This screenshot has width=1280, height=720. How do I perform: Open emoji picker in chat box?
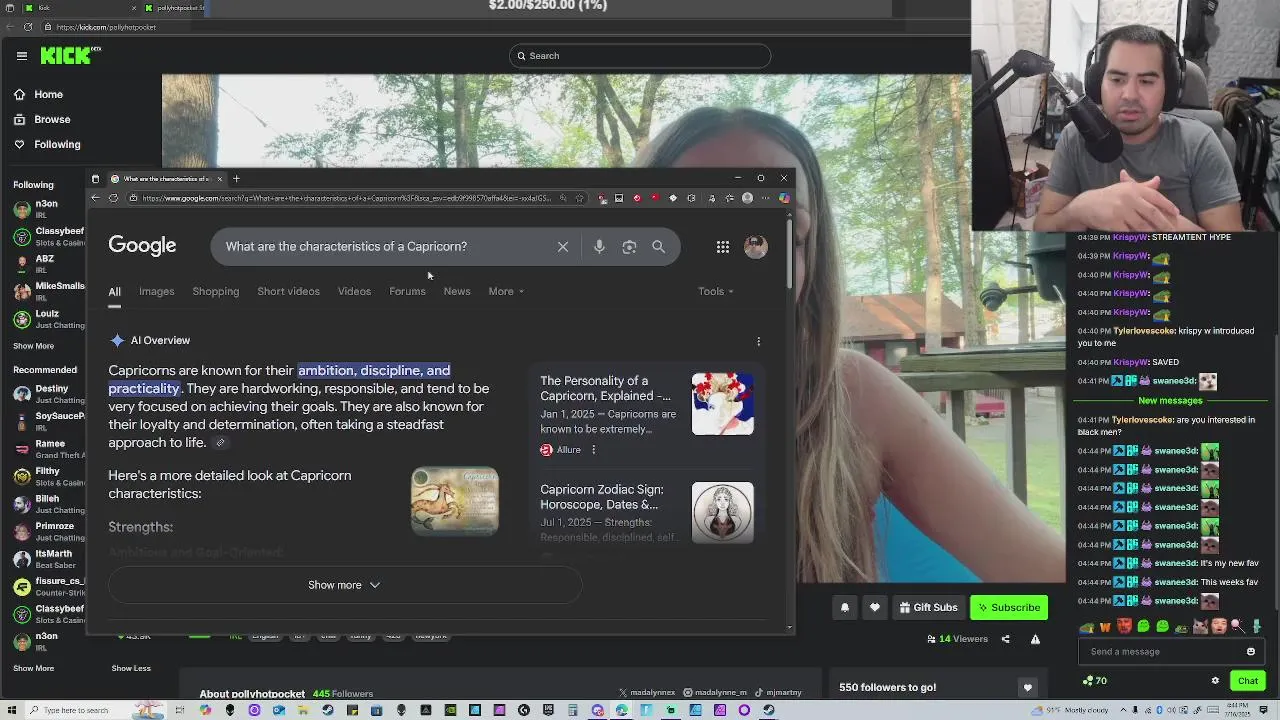point(1250,652)
